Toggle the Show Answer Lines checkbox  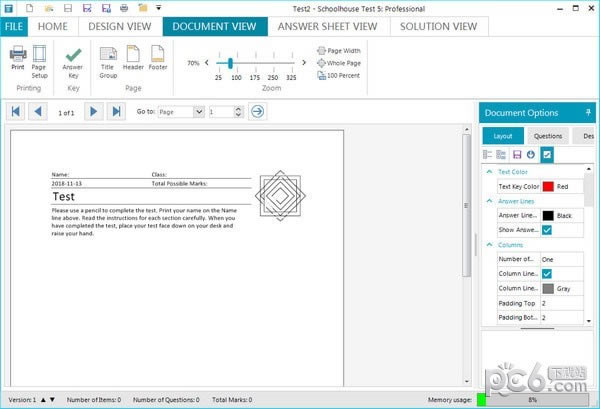(547, 230)
